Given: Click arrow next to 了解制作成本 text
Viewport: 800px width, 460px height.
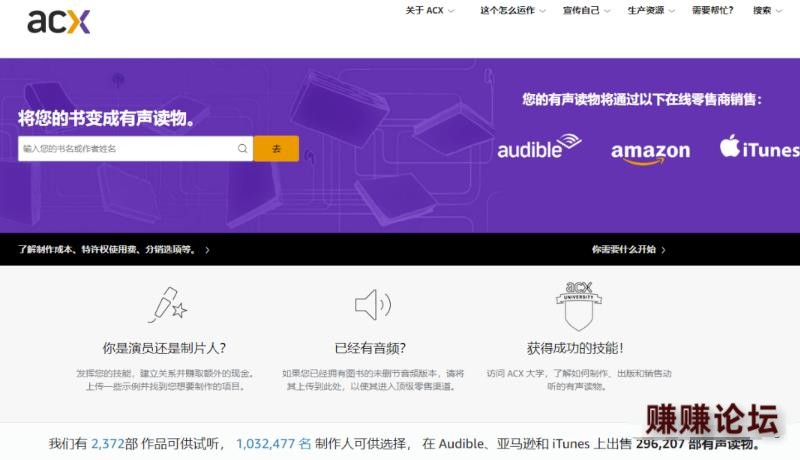Looking at the screenshot, I should click(x=207, y=250).
